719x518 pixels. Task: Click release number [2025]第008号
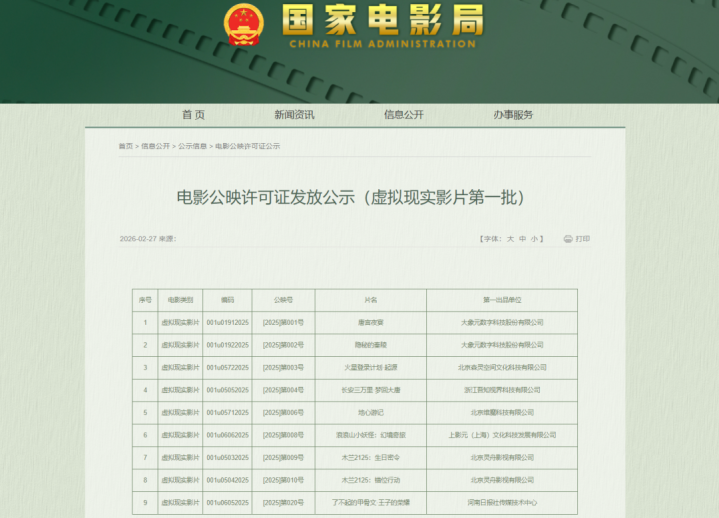(283, 435)
